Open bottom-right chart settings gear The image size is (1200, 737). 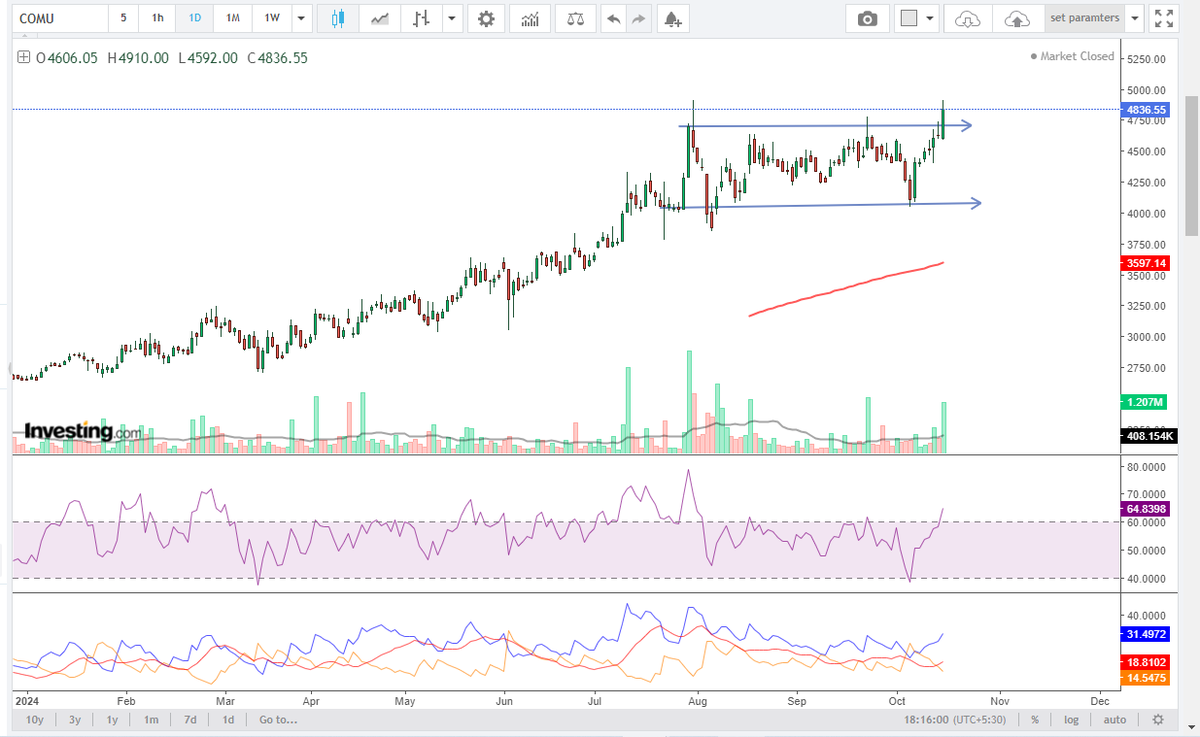pyautogui.click(x=1157, y=720)
